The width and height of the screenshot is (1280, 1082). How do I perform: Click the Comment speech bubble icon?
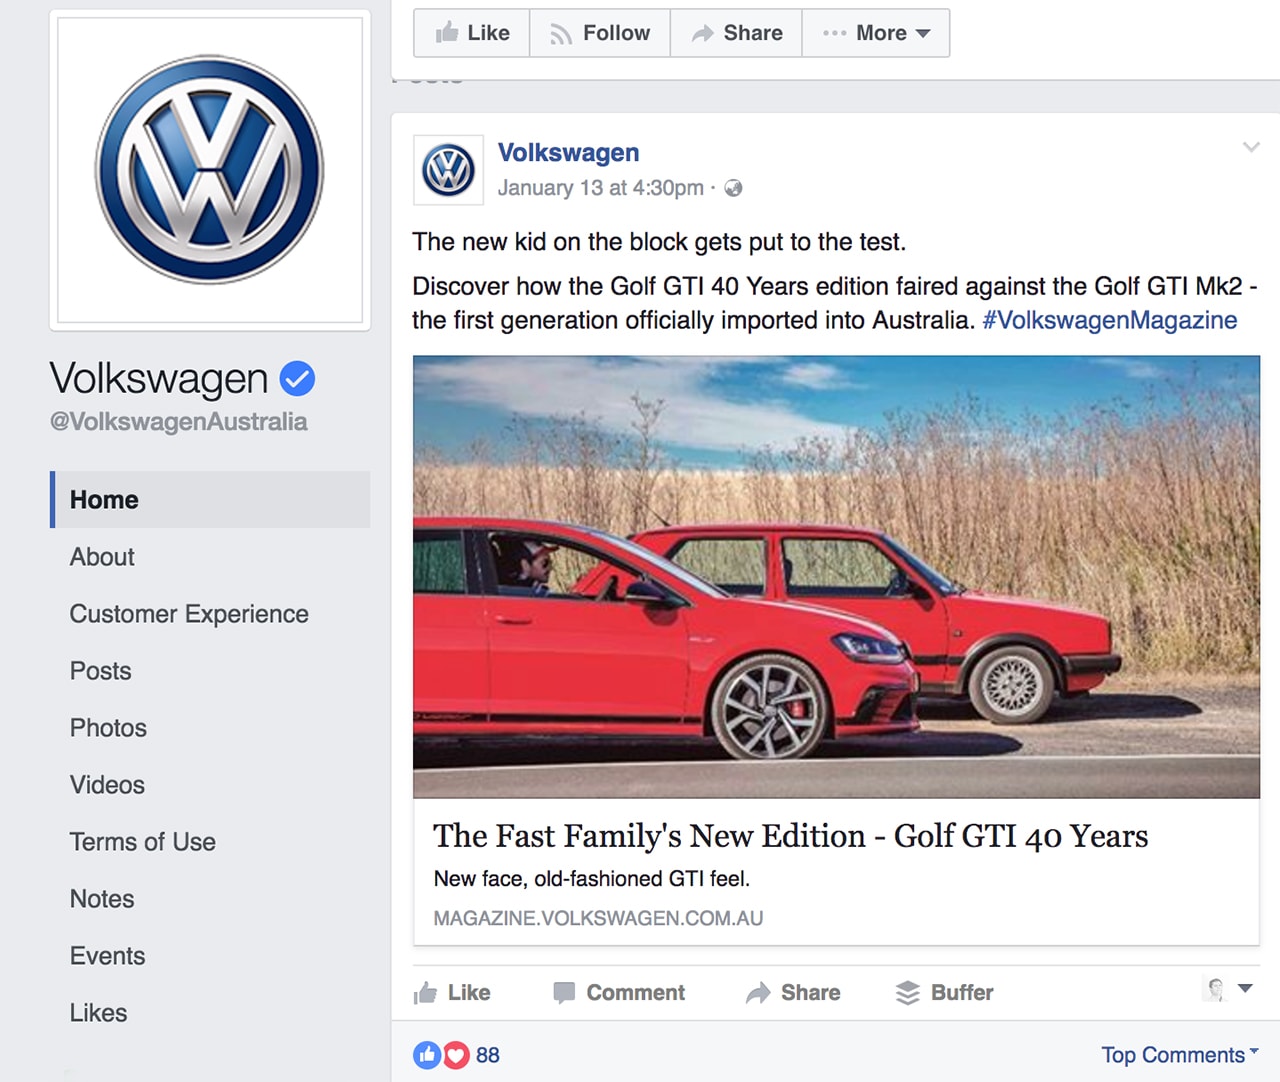(564, 993)
